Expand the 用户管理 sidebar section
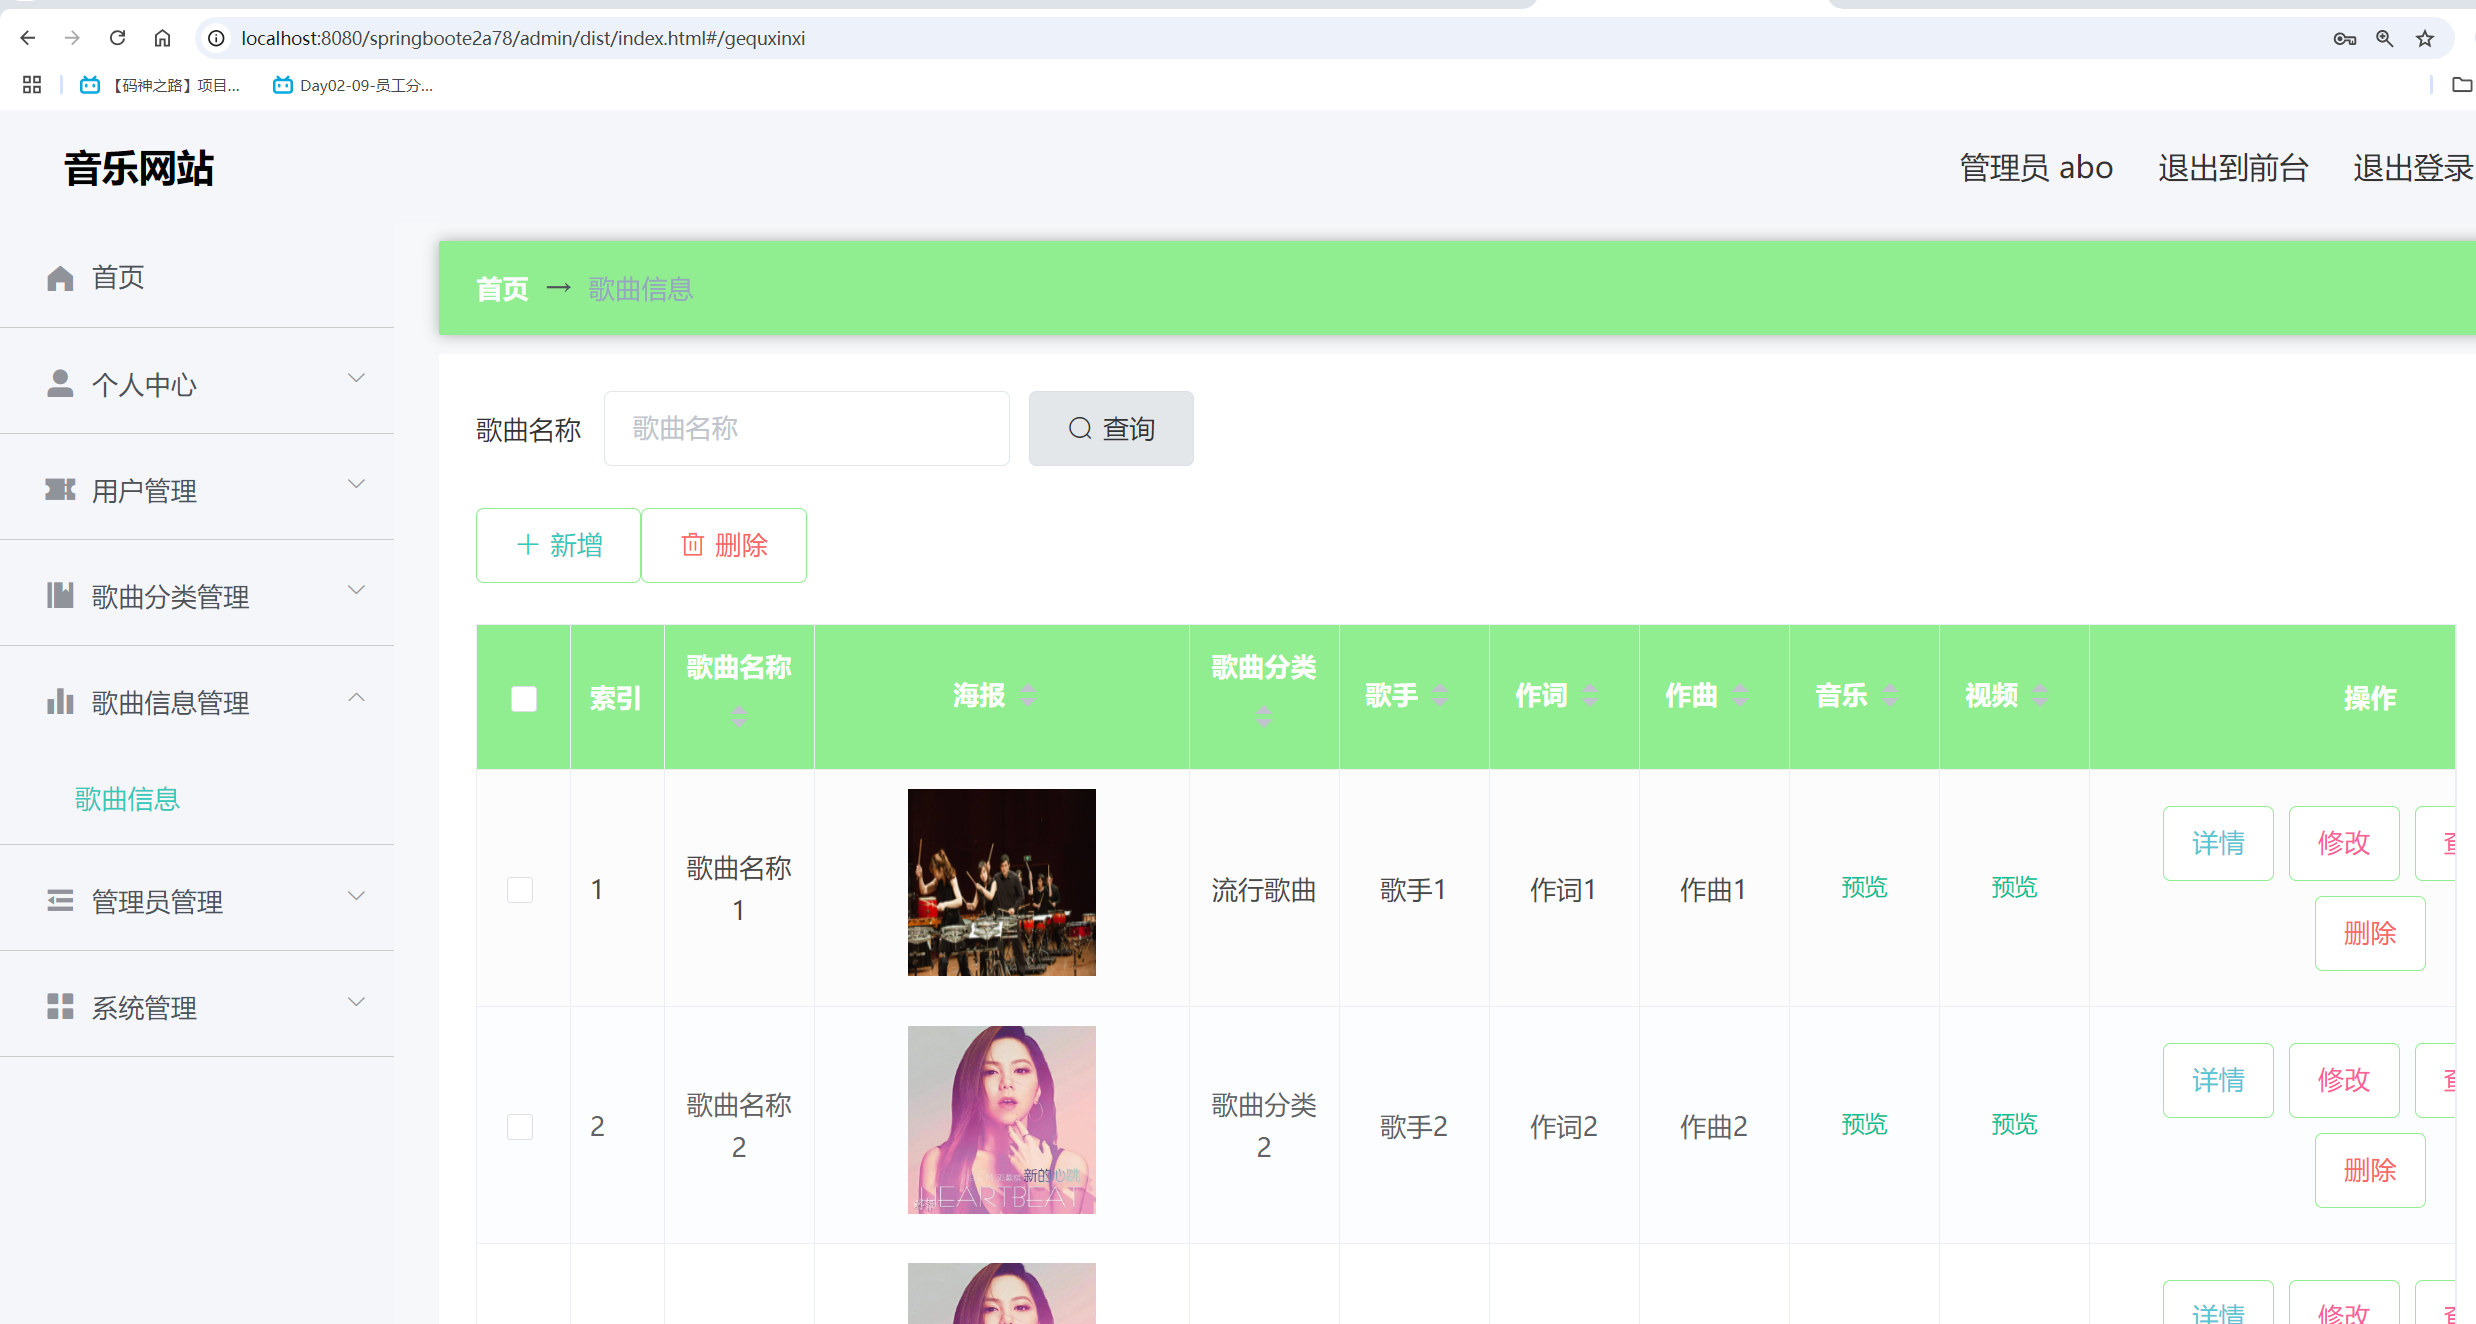The image size is (2476, 1324). (357, 483)
